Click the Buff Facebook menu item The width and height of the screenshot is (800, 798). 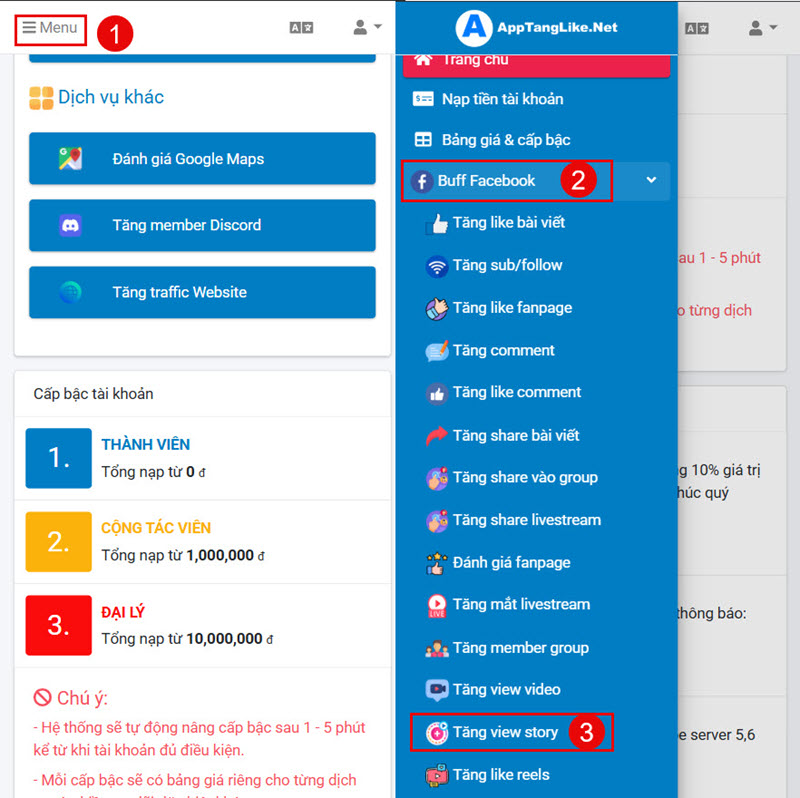point(536,181)
